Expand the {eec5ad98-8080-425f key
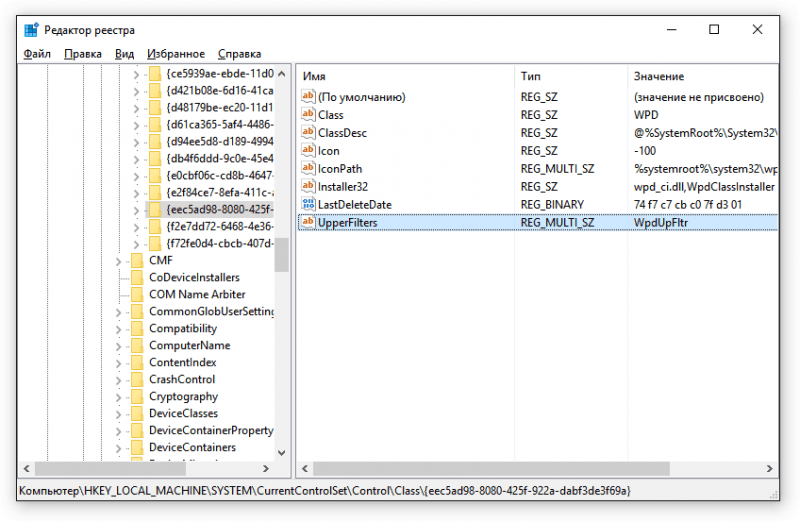The image size is (800, 522). tap(137, 209)
